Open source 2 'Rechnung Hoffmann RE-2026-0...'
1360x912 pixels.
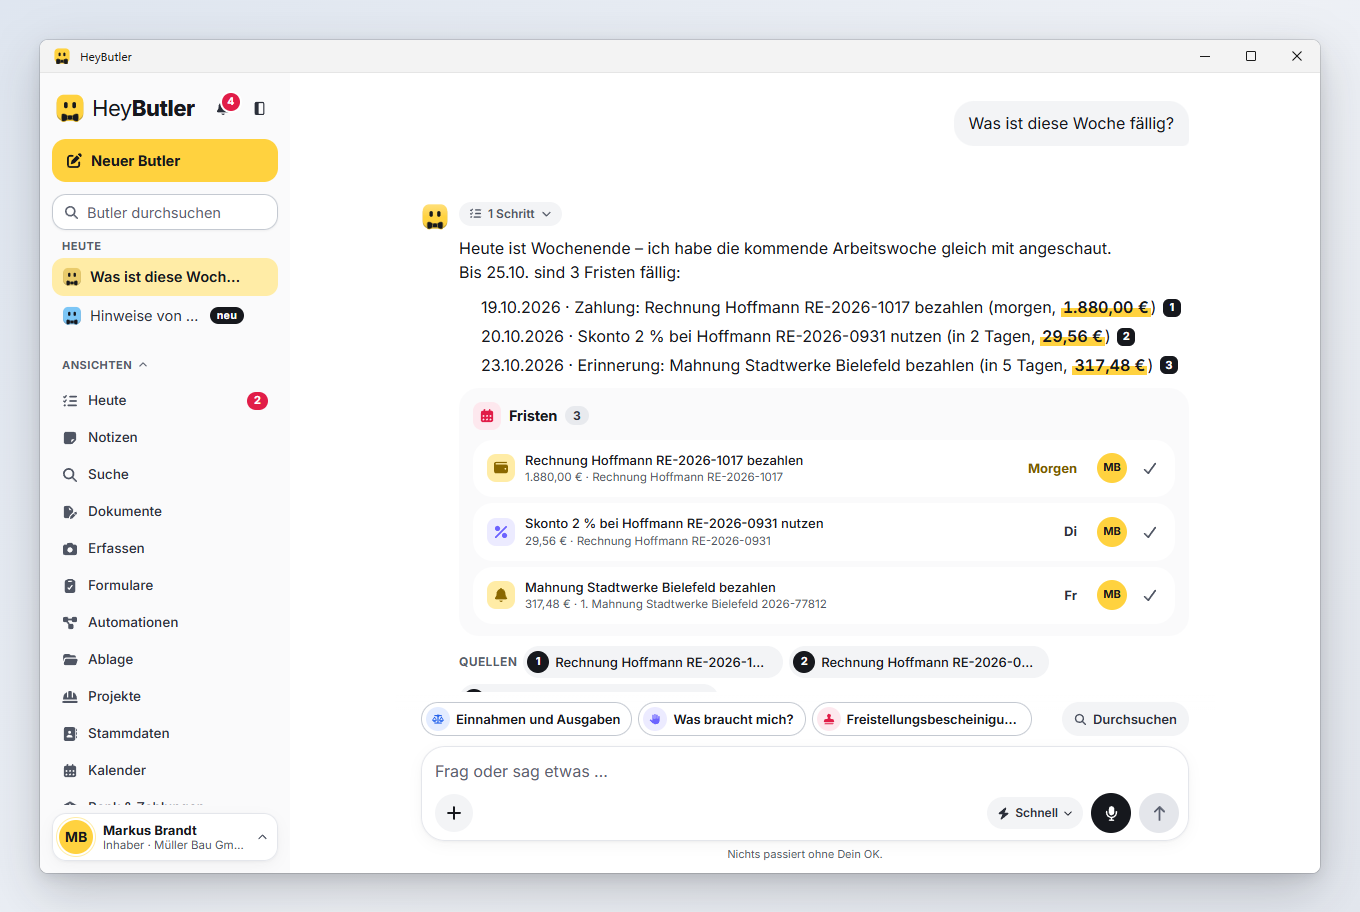[x=920, y=662]
